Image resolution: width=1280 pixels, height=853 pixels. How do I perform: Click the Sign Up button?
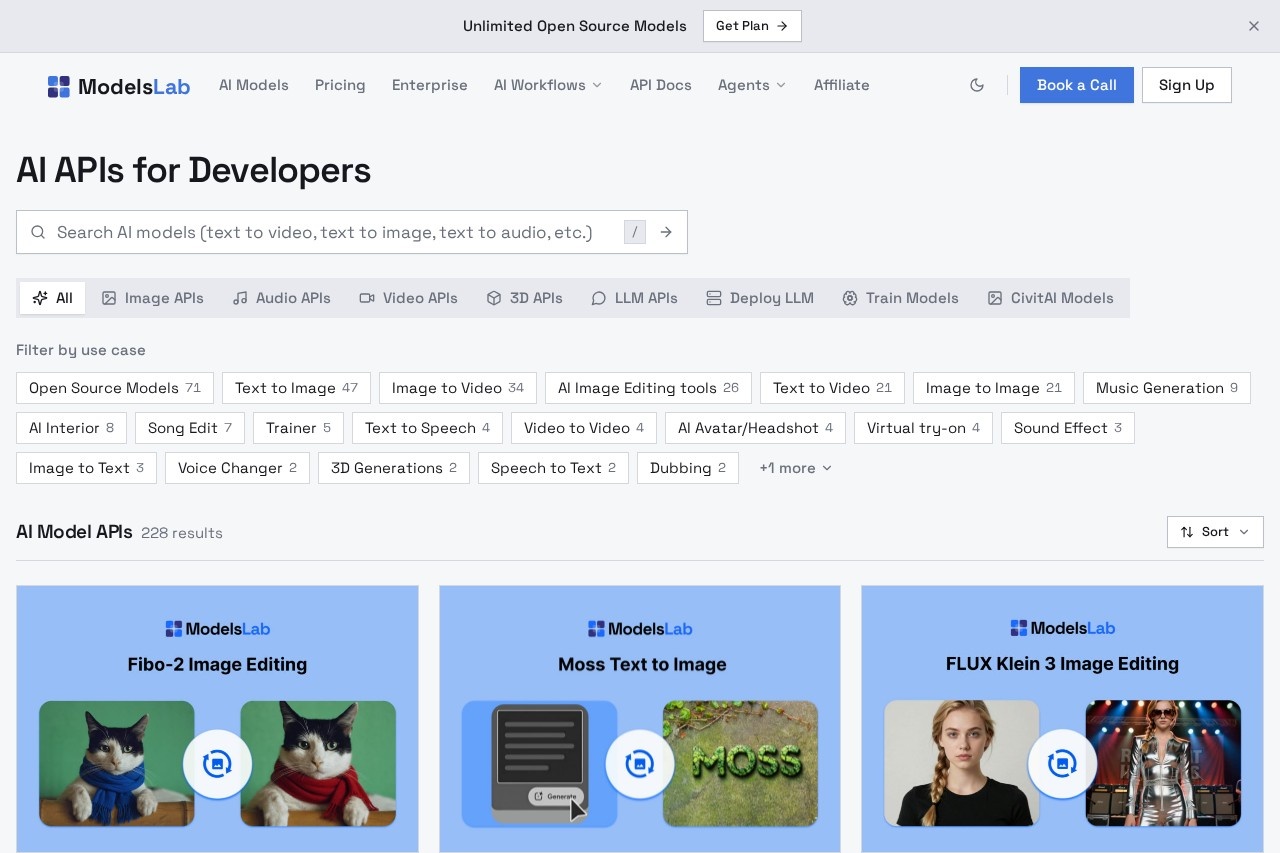coord(1187,85)
